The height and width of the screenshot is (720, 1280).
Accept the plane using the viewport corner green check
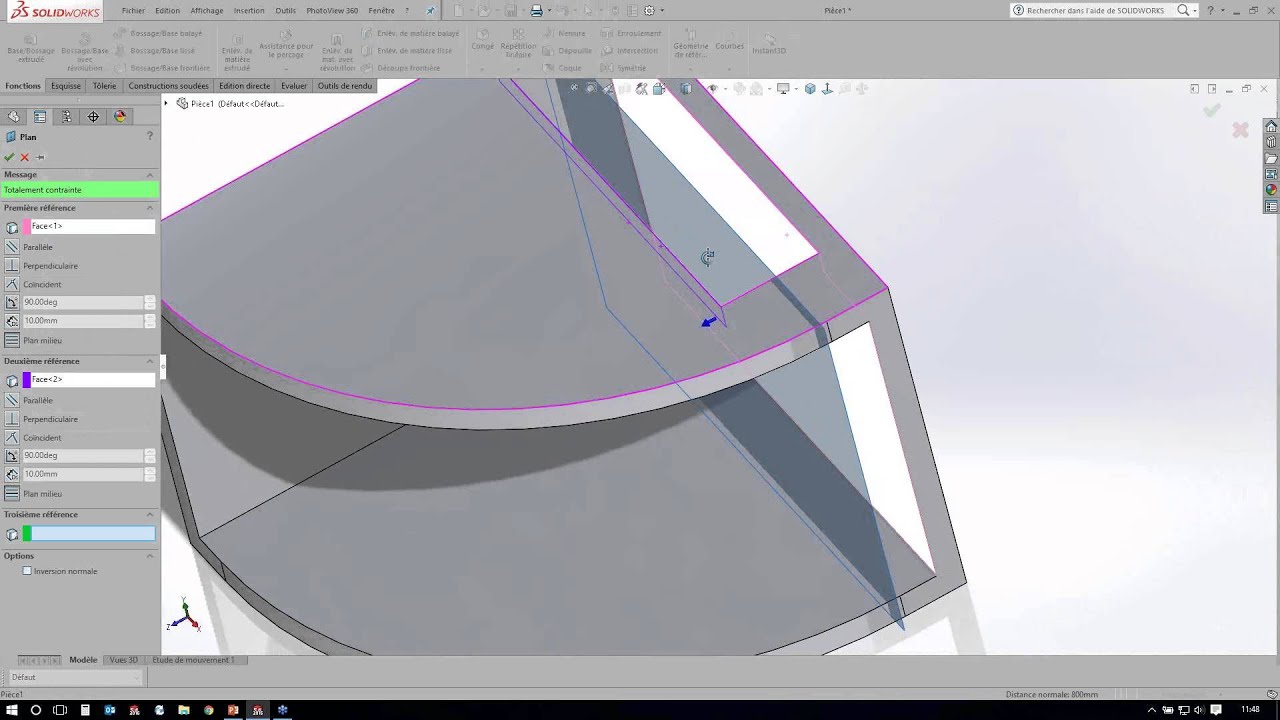tap(1212, 110)
